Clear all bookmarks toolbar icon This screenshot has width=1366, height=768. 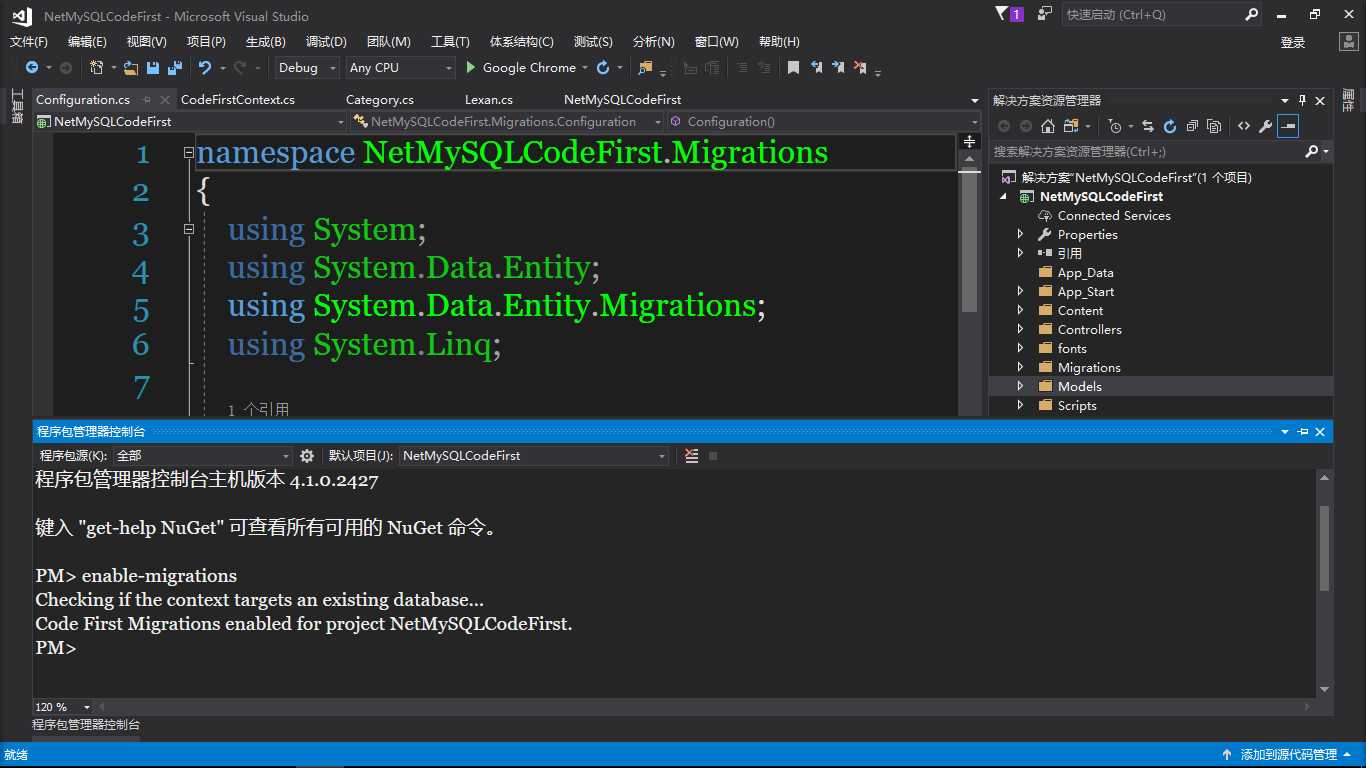click(x=861, y=67)
